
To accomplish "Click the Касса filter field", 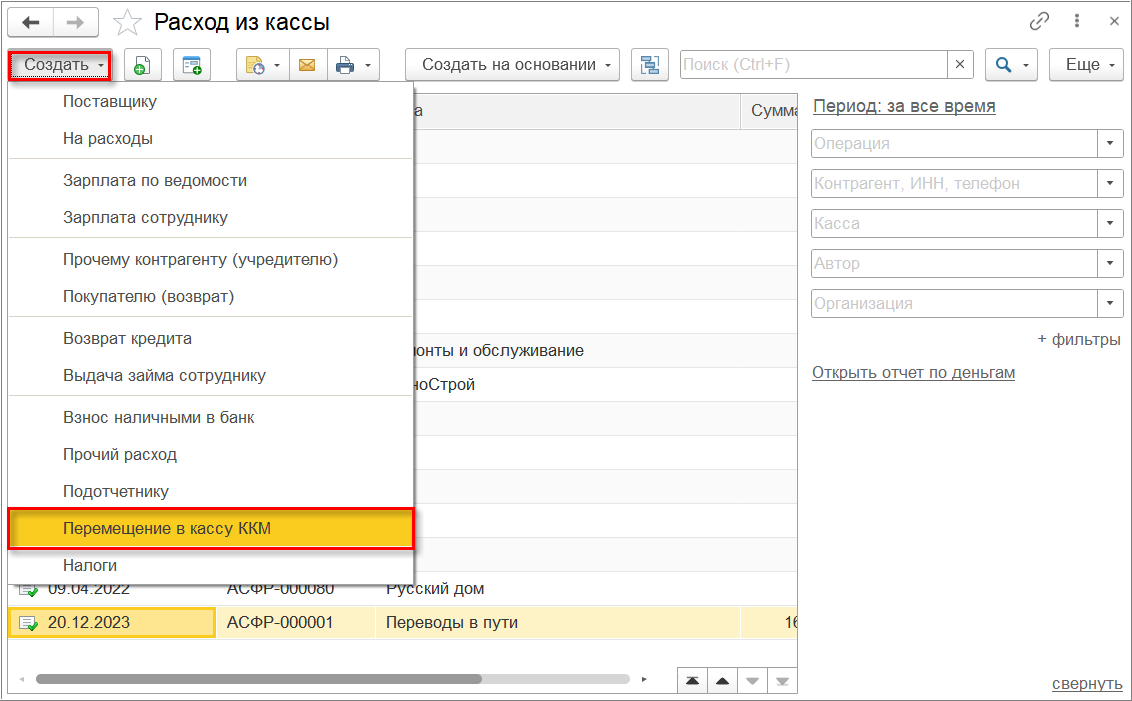I will (x=954, y=224).
